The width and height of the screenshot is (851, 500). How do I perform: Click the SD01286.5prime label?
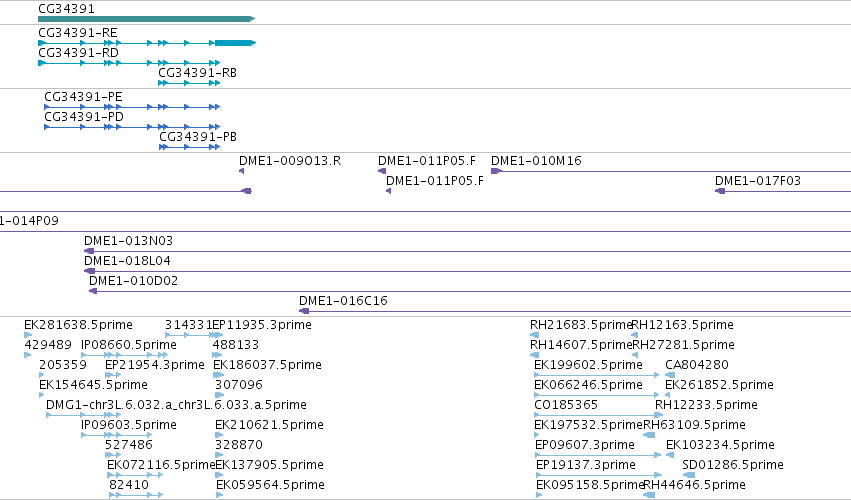[x=733, y=465]
